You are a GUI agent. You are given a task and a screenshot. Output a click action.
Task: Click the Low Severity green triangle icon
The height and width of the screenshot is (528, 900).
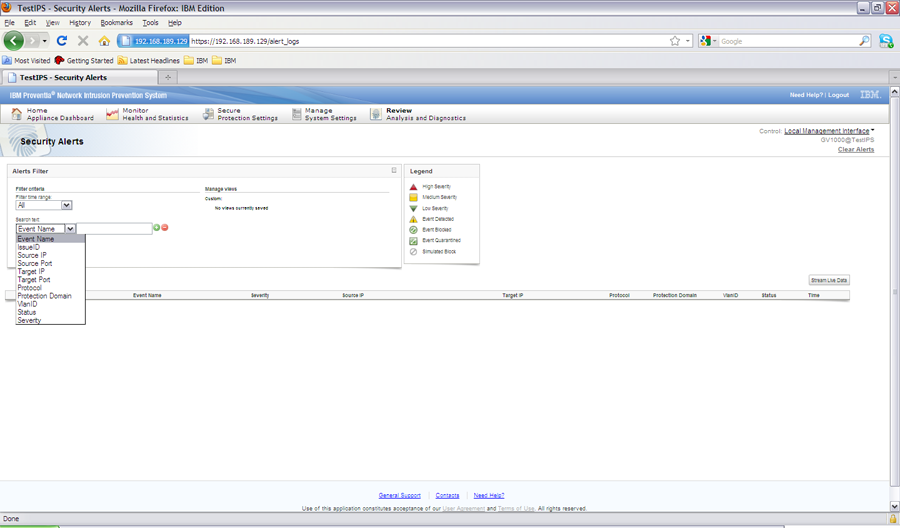(413, 208)
